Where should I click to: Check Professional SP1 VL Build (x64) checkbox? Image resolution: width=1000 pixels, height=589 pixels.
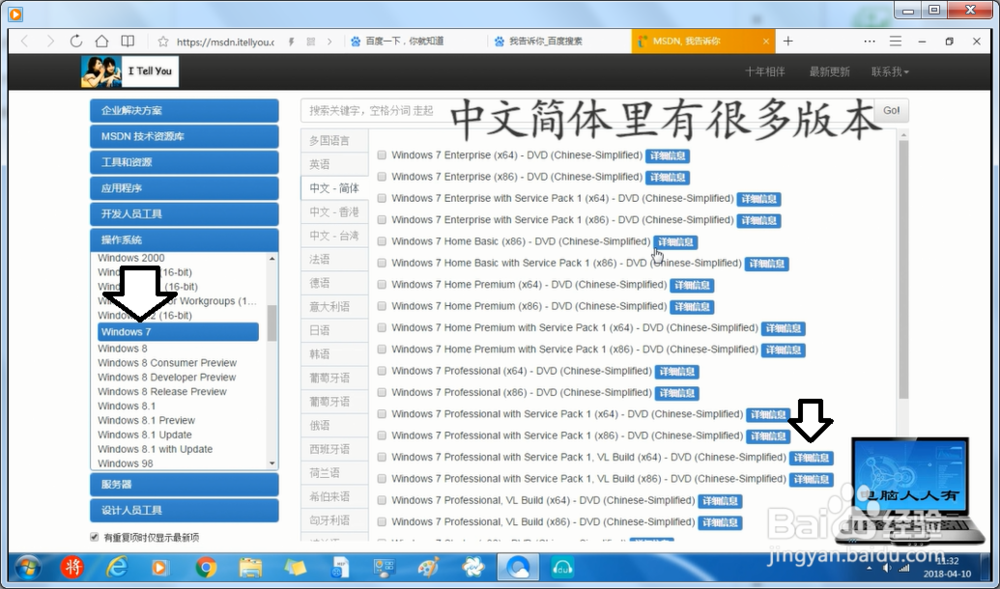pos(381,457)
